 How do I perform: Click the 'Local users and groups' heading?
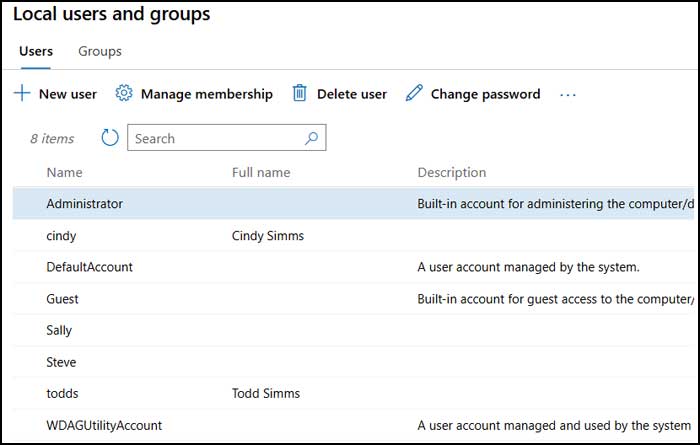pos(112,14)
